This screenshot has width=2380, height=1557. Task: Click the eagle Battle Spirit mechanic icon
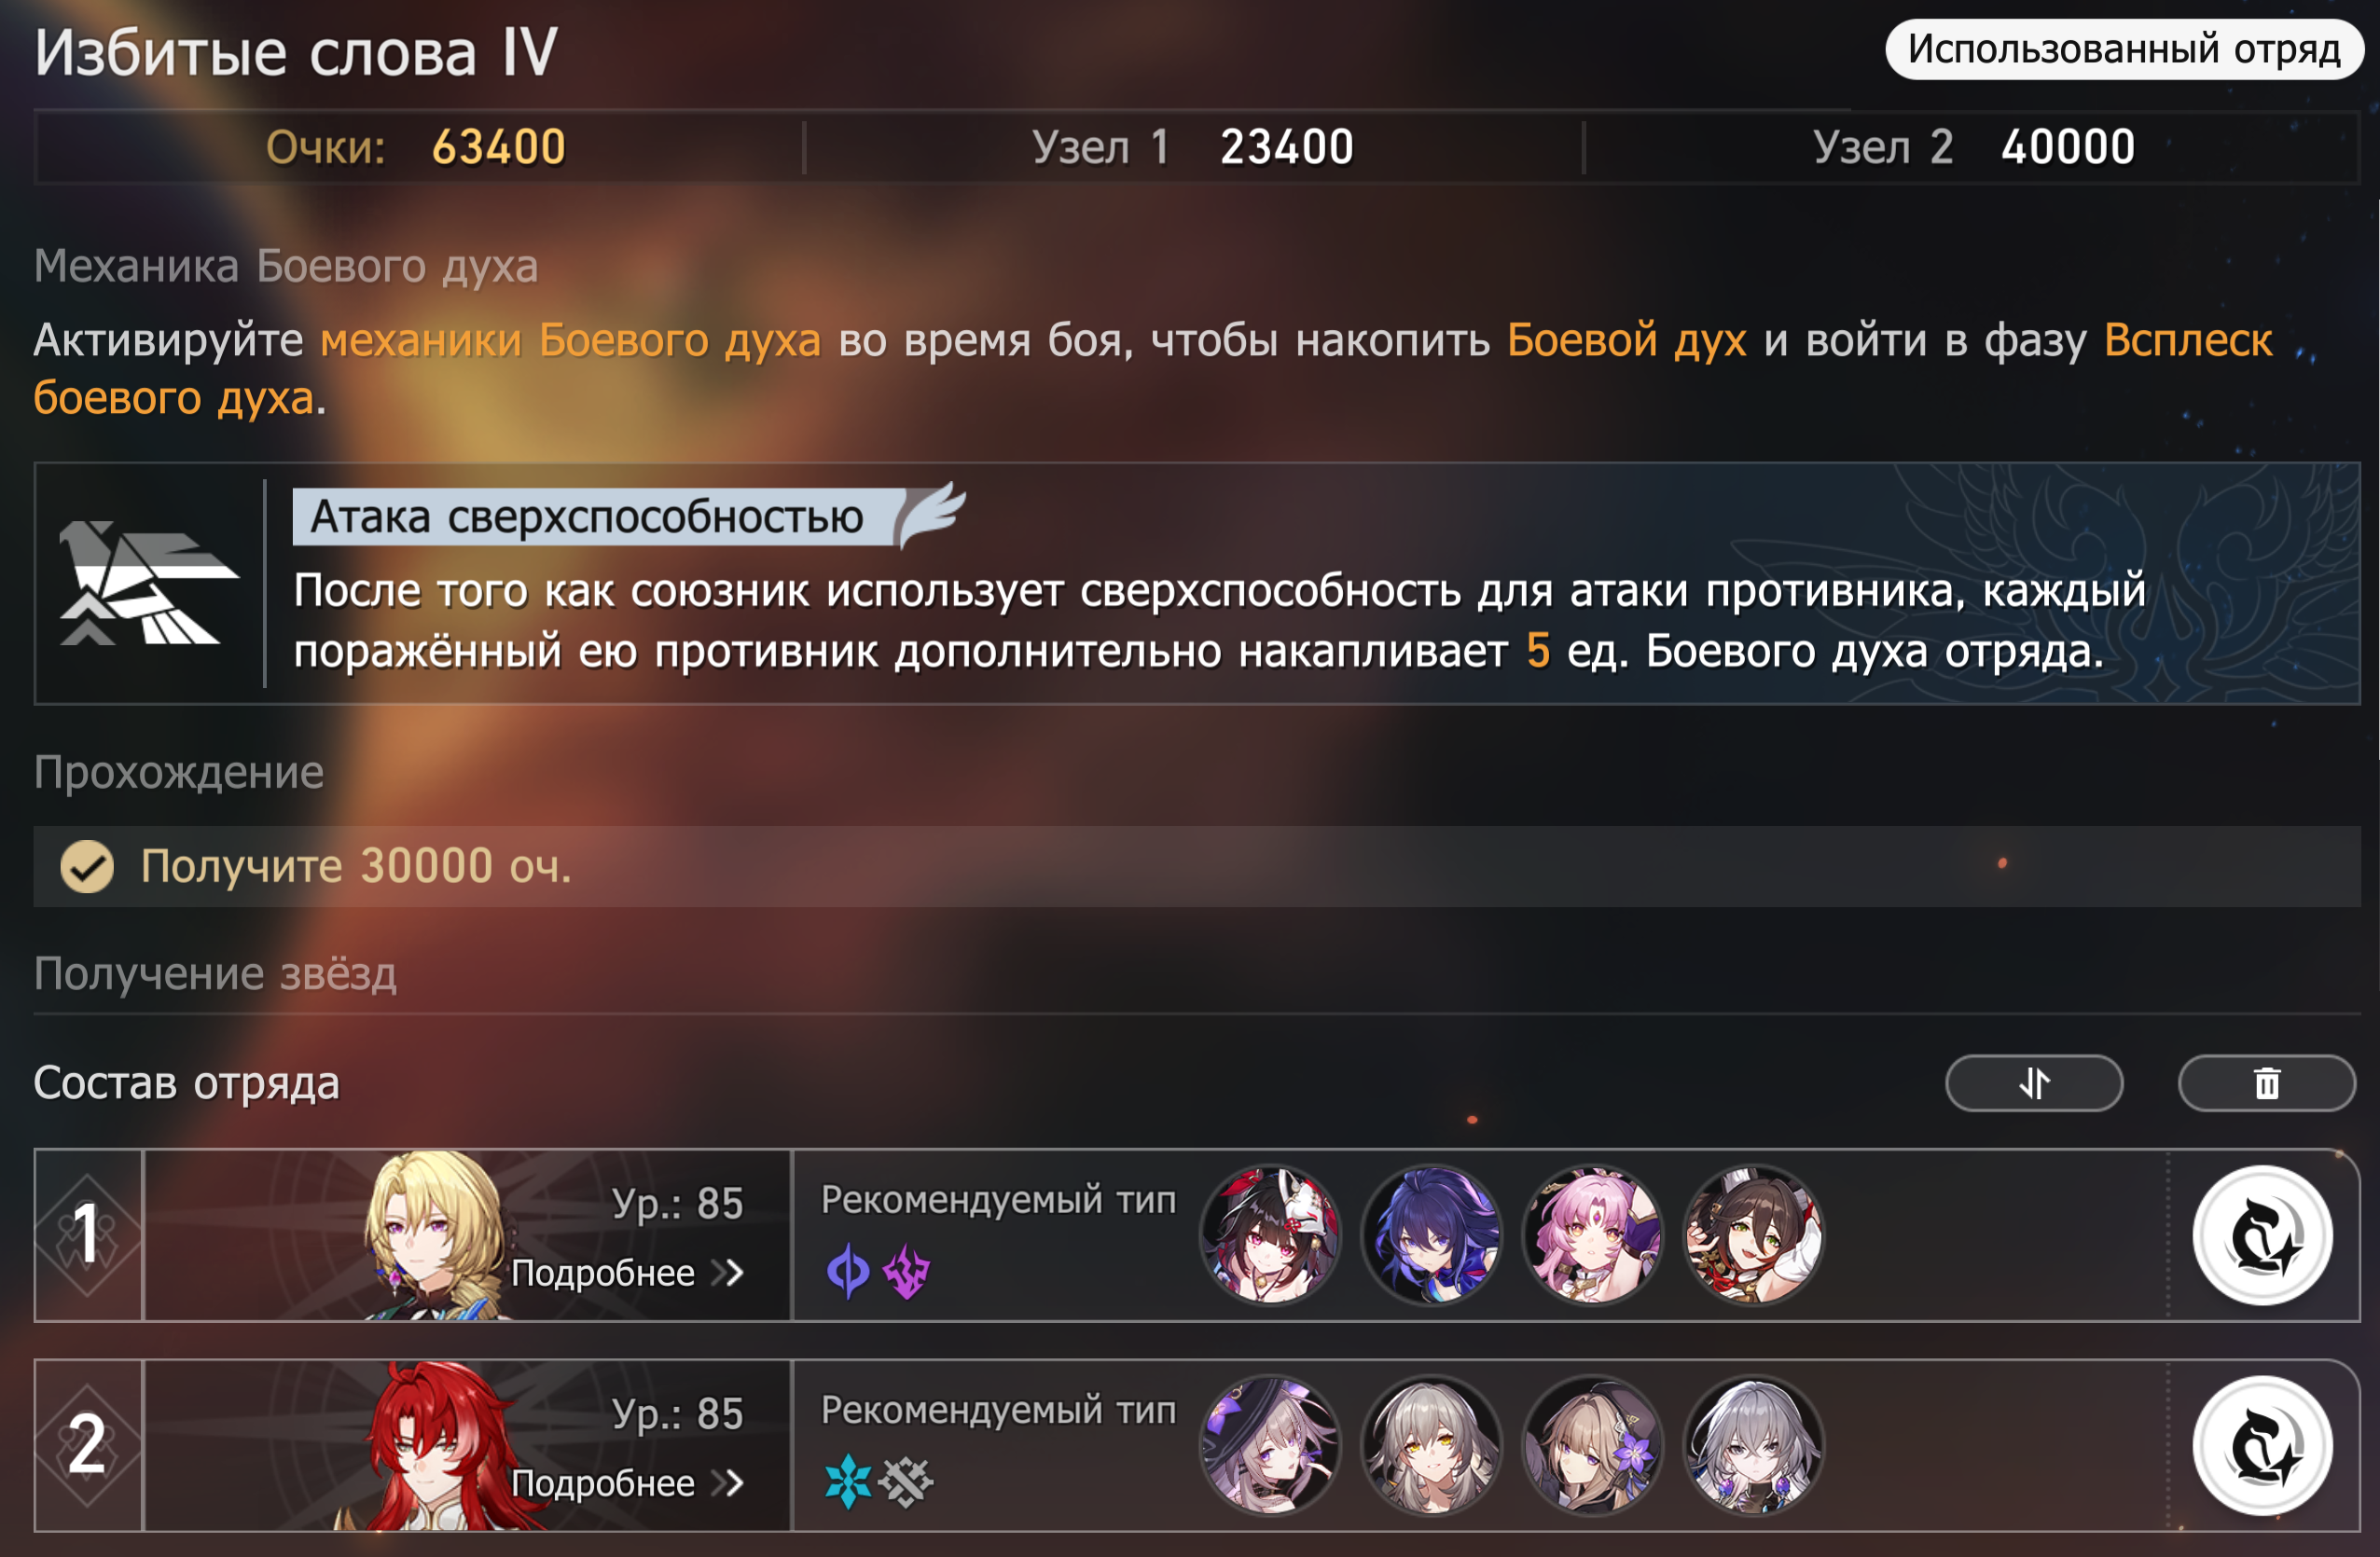148,583
